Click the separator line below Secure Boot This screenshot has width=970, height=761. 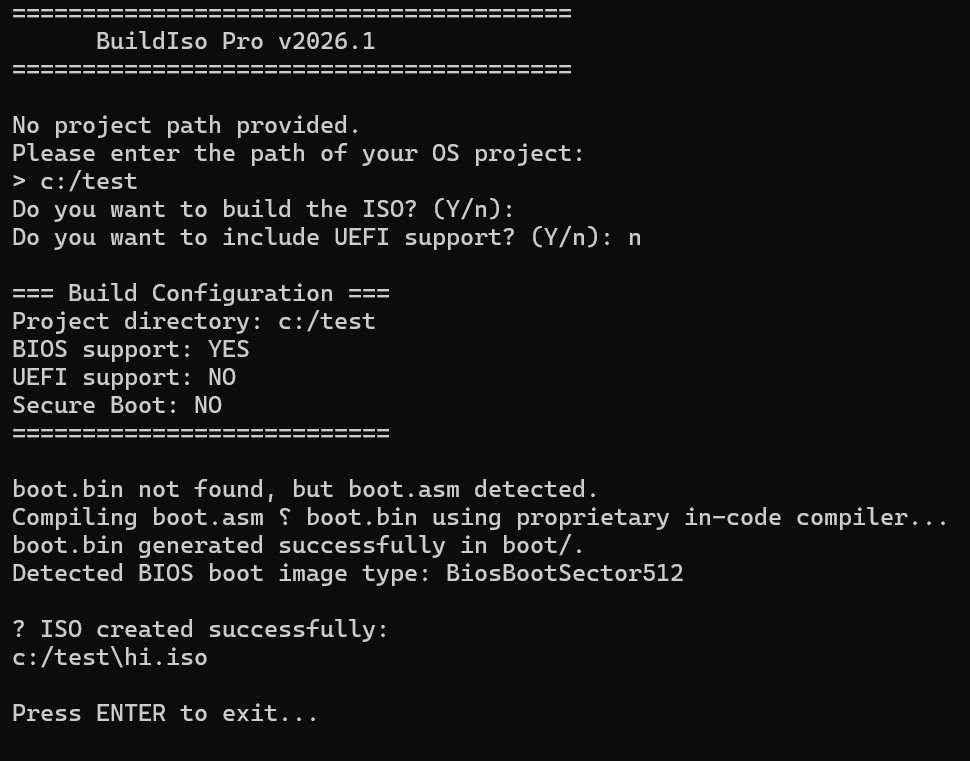[x=200, y=433]
